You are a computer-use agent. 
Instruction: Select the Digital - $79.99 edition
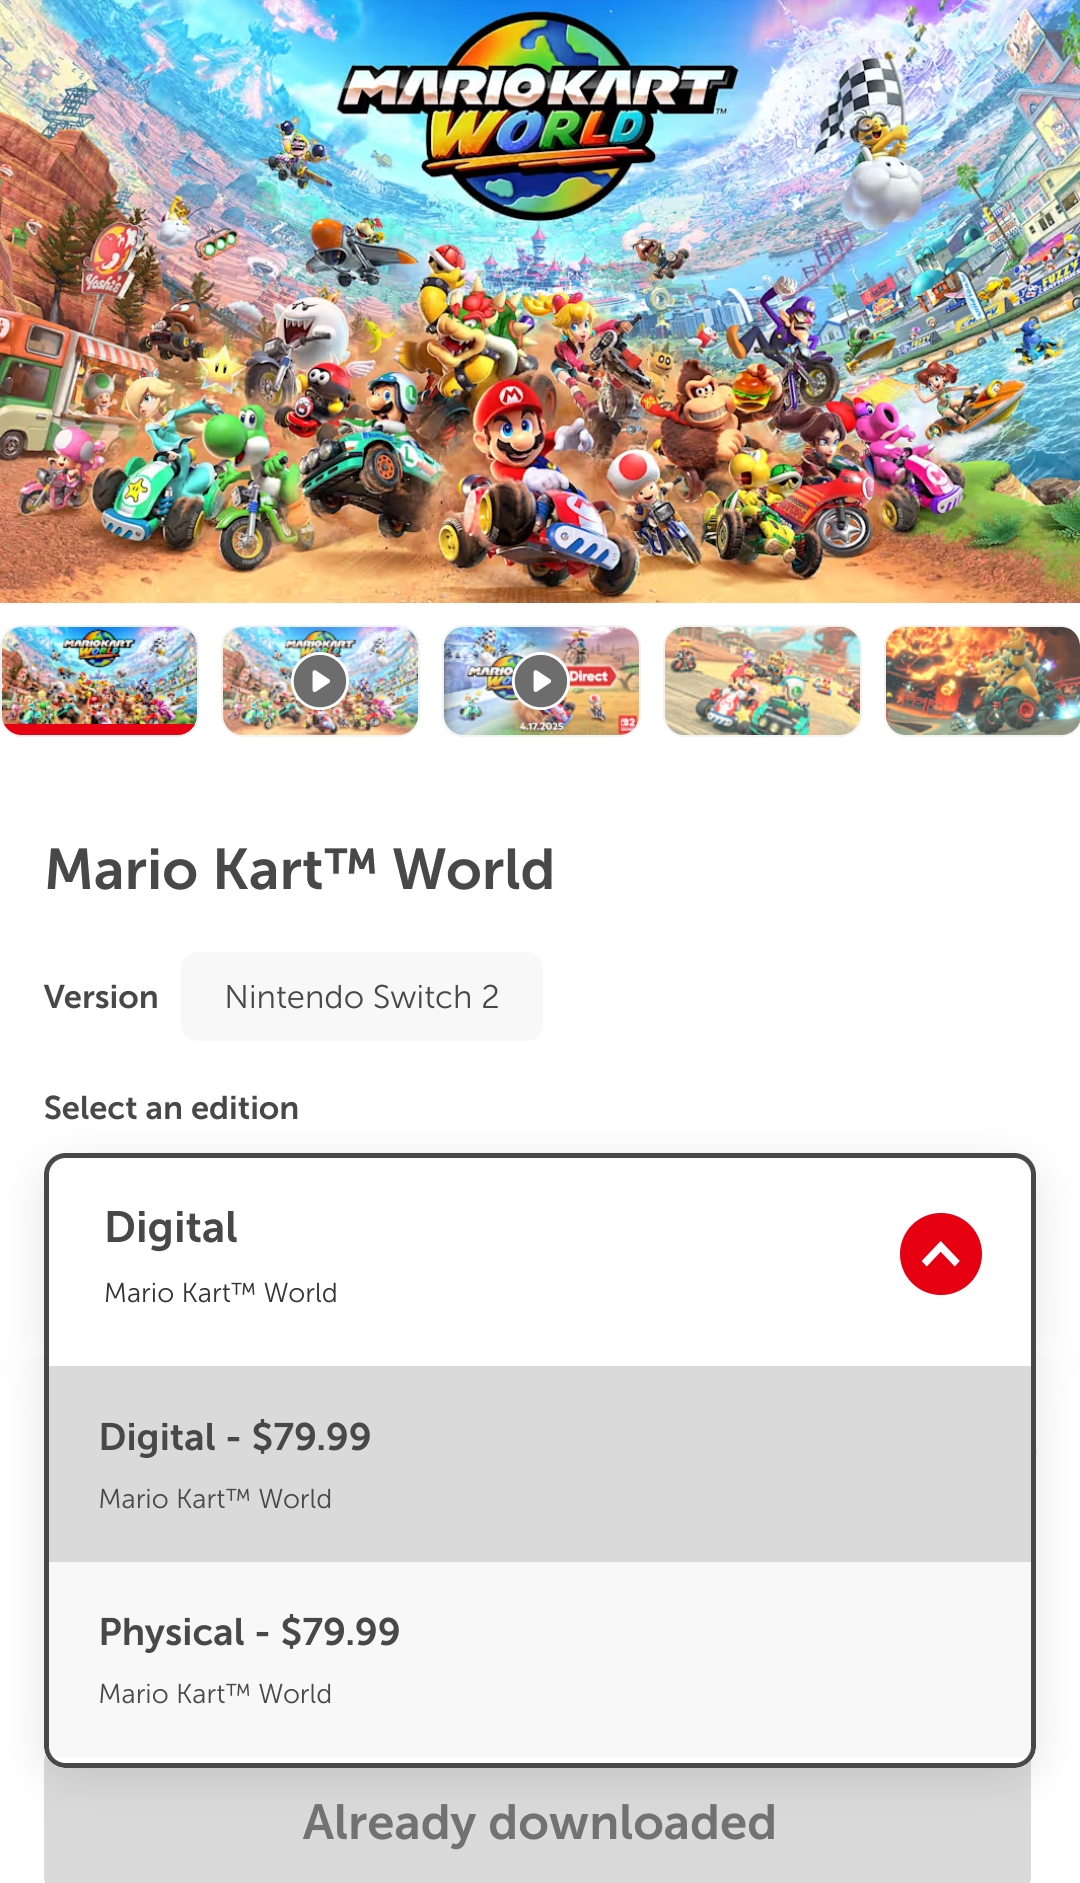[540, 1464]
